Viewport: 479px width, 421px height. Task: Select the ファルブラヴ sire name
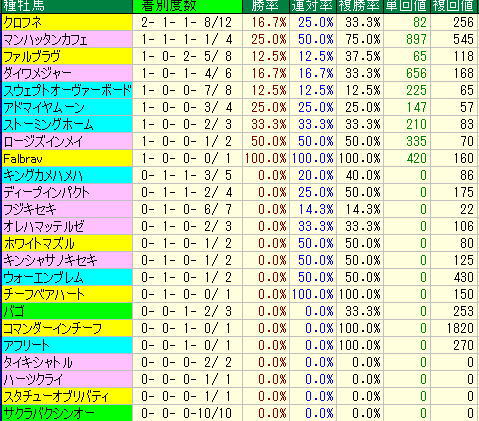[32, 56]
